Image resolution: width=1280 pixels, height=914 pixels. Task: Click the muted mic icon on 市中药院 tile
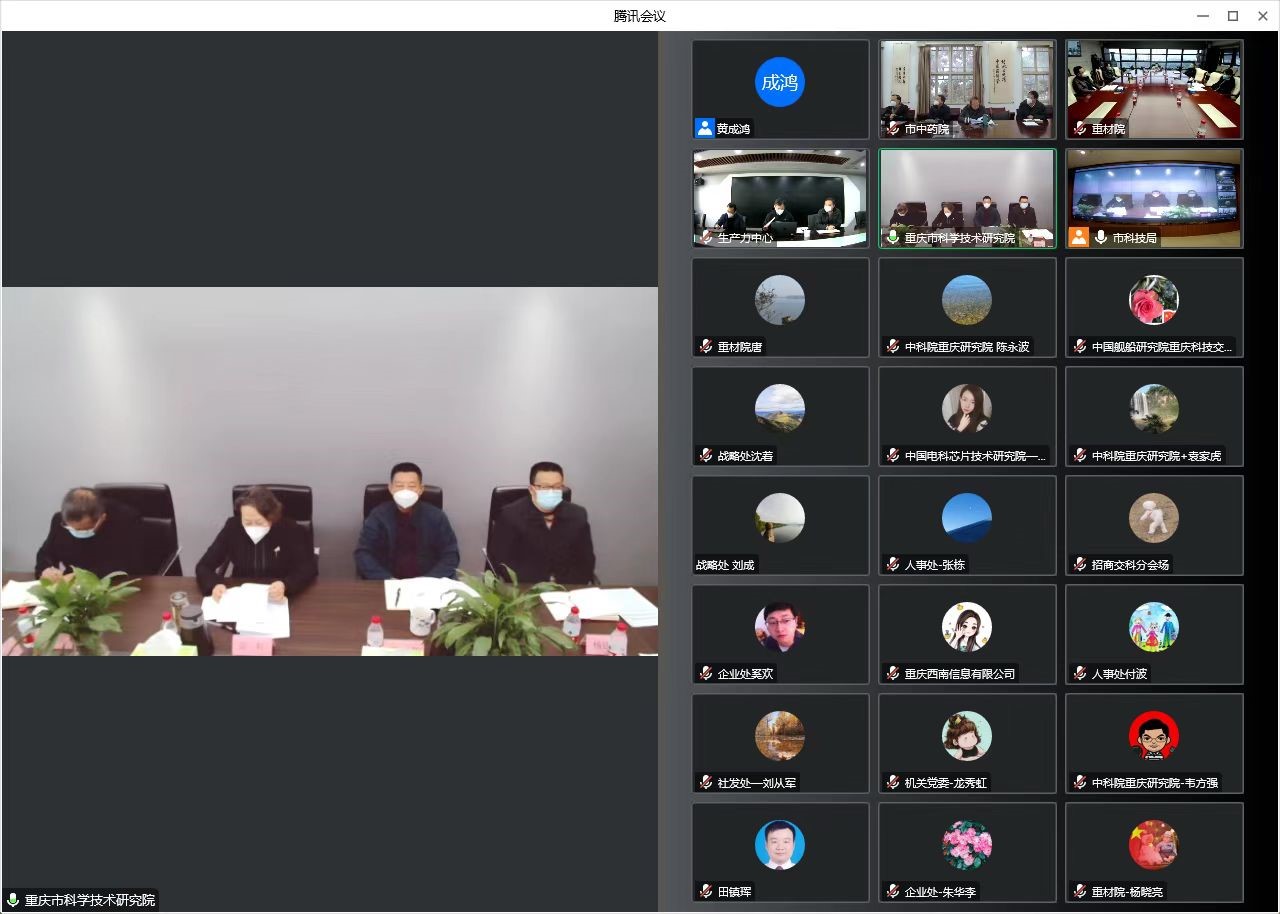(x=892, y=129)
